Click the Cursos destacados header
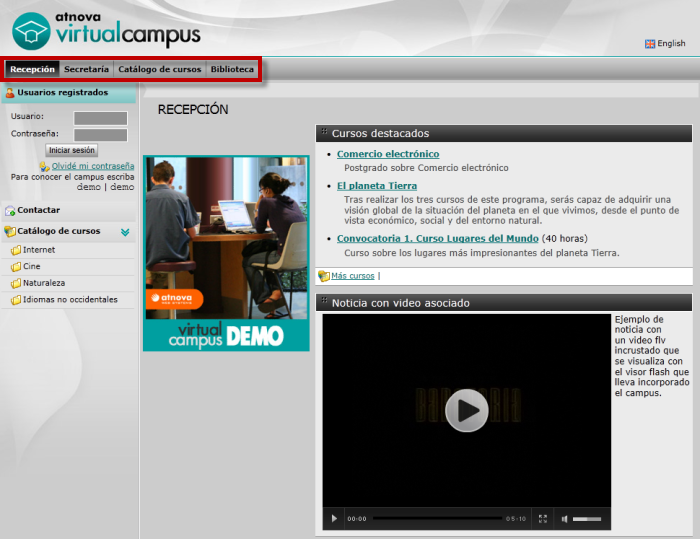The image size is (700, 539). [504, 134]
